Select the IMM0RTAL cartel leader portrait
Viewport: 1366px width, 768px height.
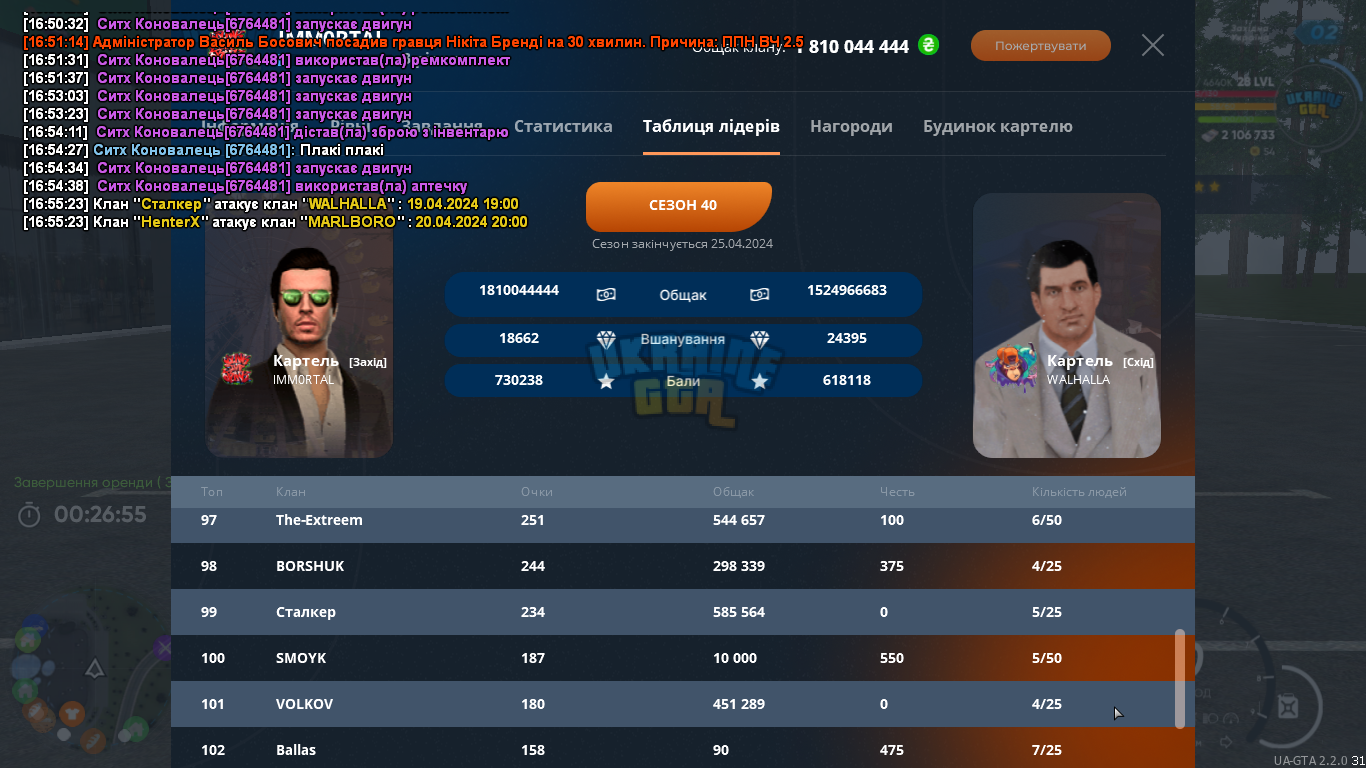(x=299, y=325)
